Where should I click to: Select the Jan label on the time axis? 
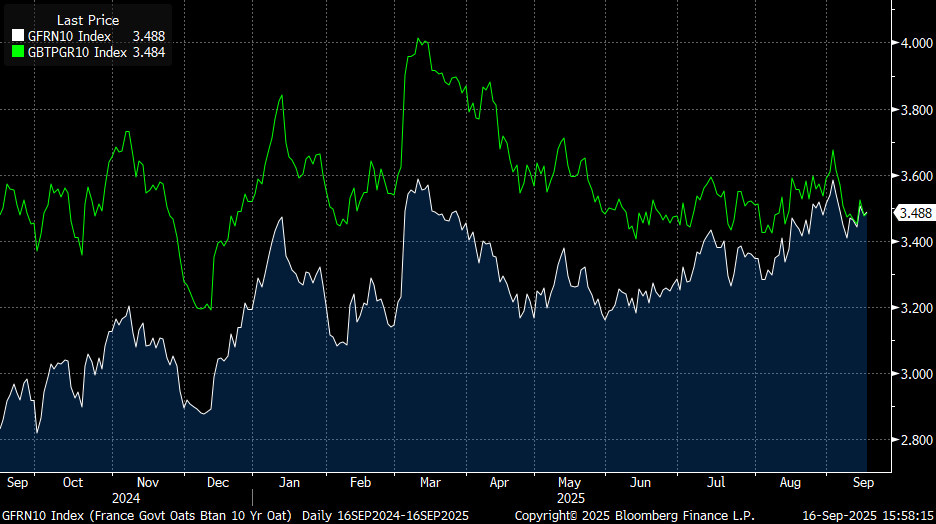[290, 482]
